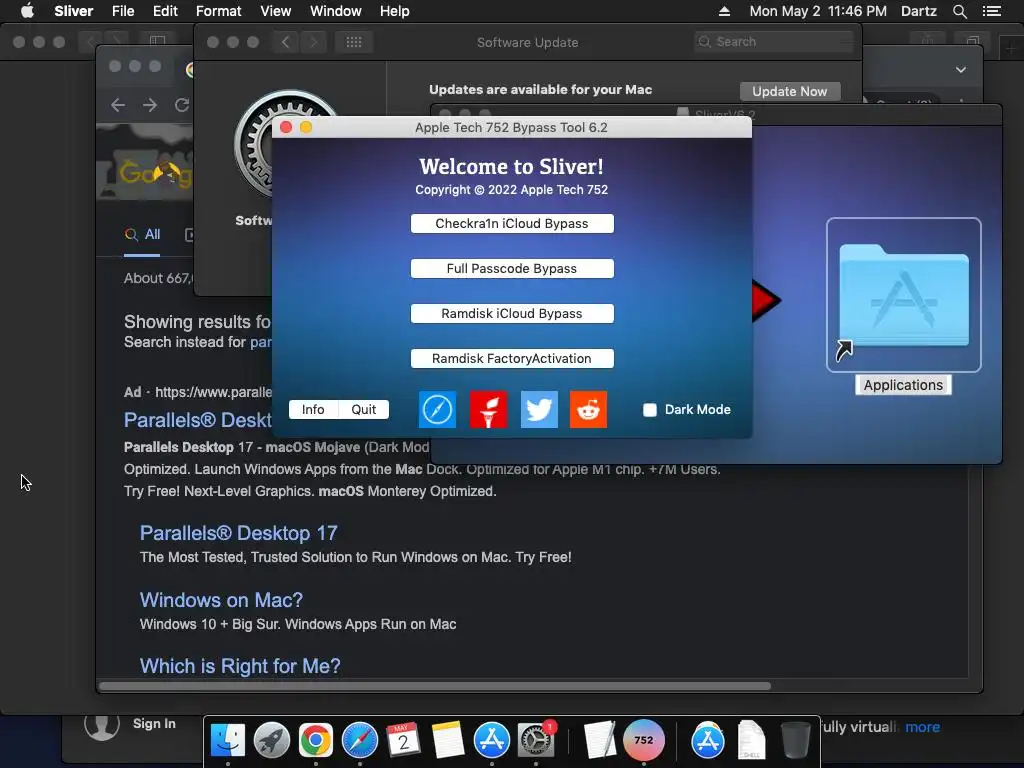Open App Store from the Dock
1024x768 pixels.
492,741
